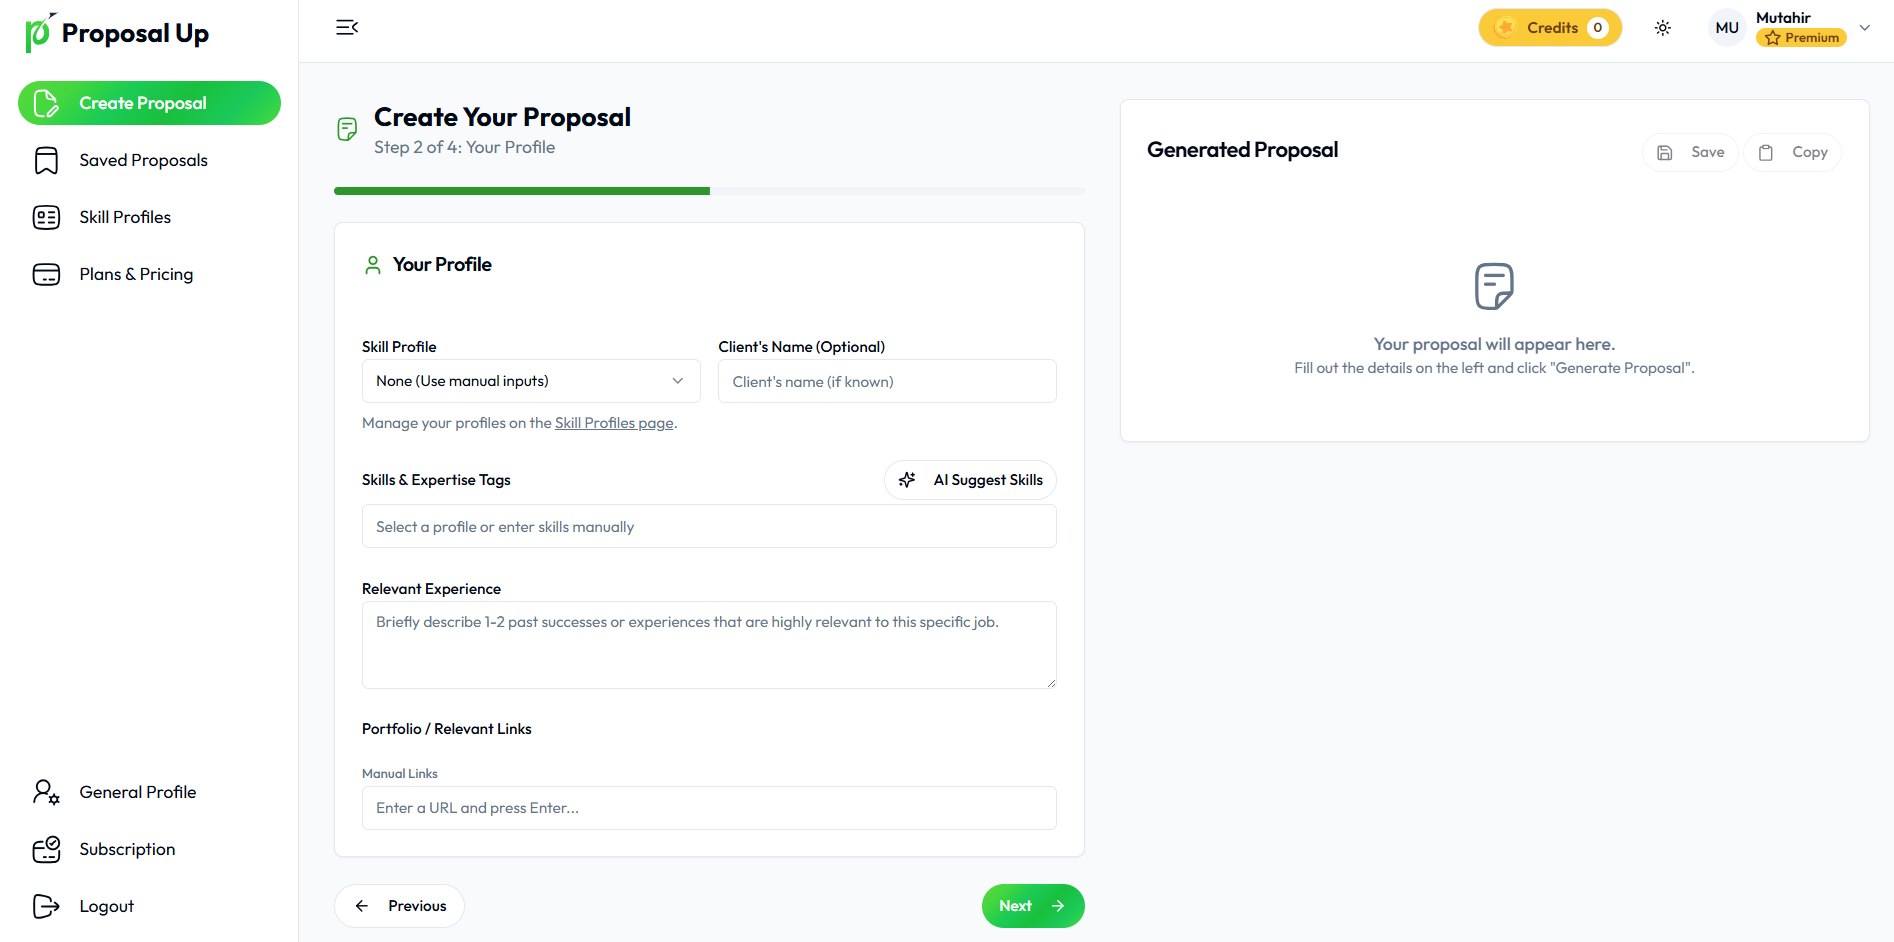The width and height of the screenshot is (1894, 942).
Task: Save the generated proposal
Action: (x=1691, y=152)
